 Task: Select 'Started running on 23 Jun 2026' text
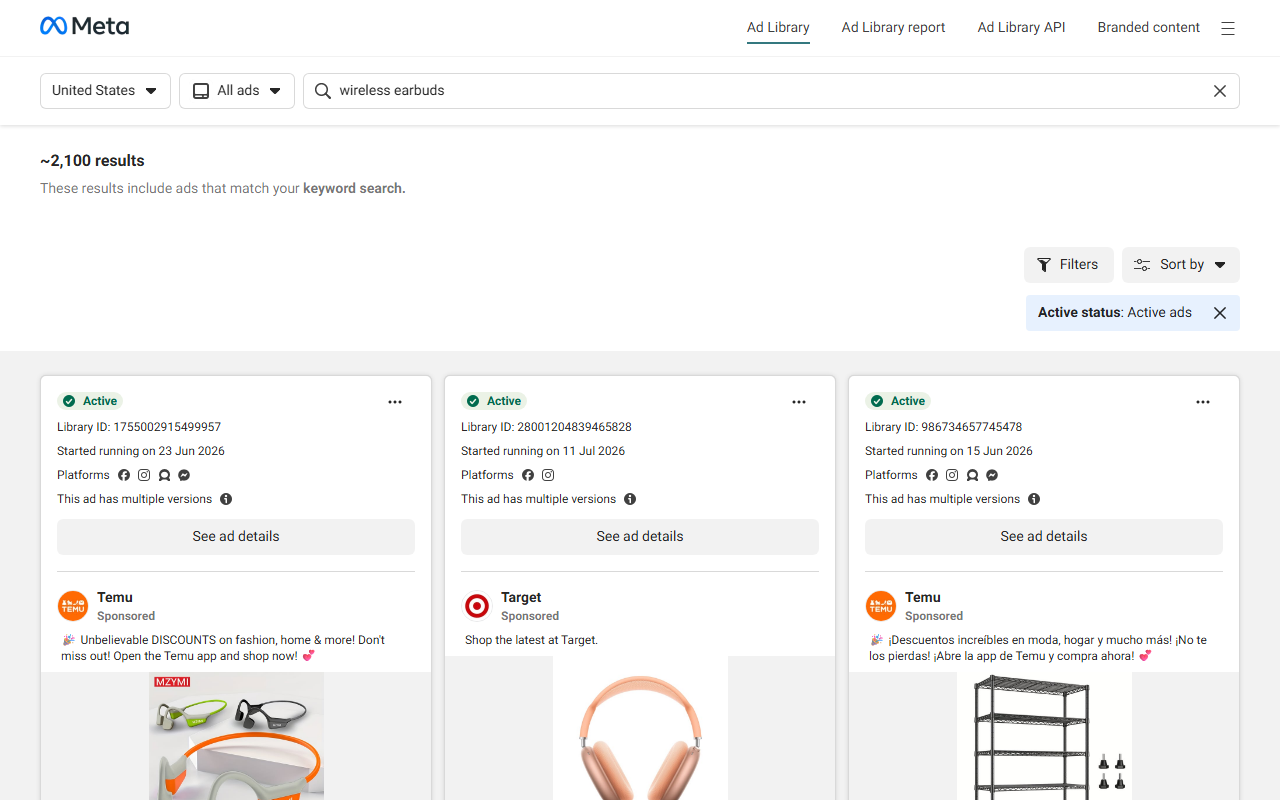(x=139, y=451)
